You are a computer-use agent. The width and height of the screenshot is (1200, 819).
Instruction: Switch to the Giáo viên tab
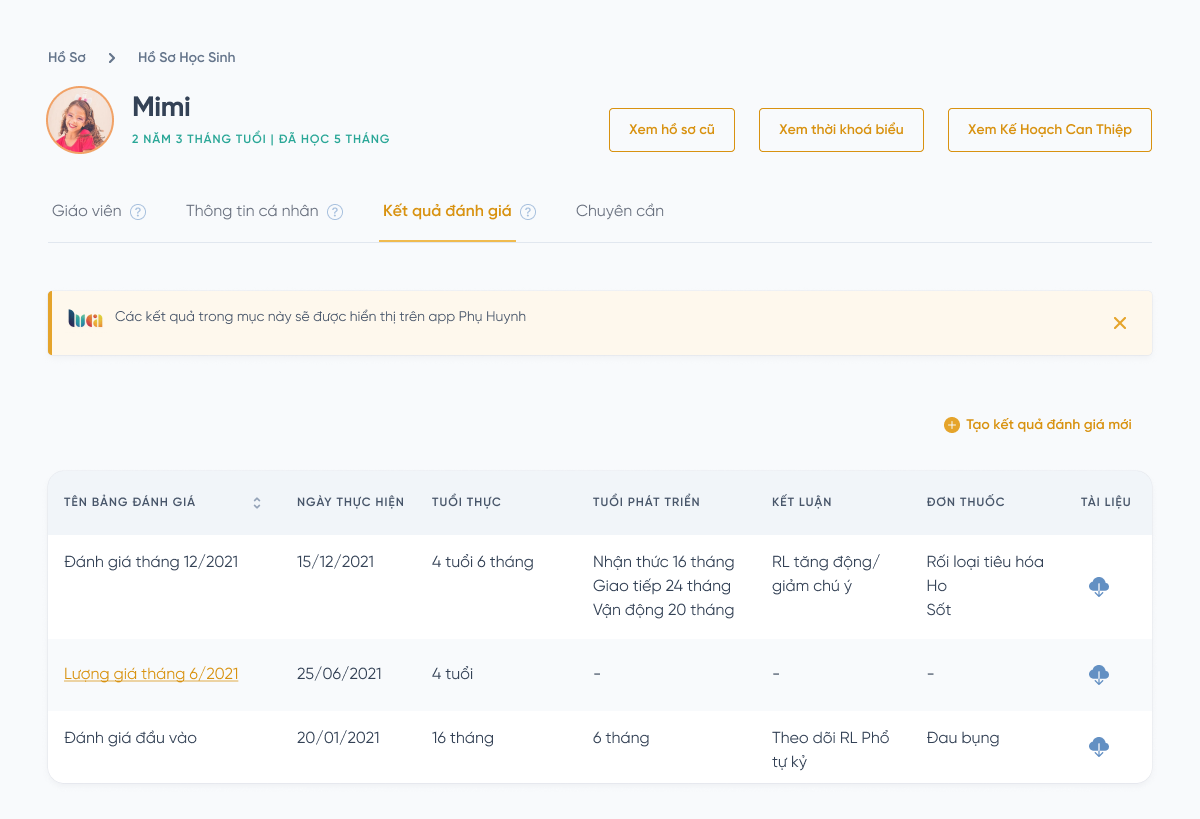pos(87,211)
